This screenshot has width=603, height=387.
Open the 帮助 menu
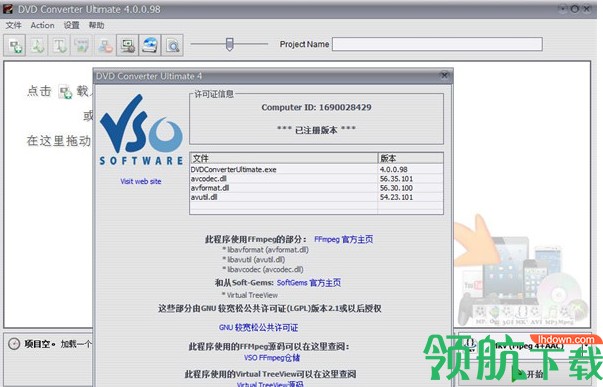pyautogui.click(x=96, y=25)
